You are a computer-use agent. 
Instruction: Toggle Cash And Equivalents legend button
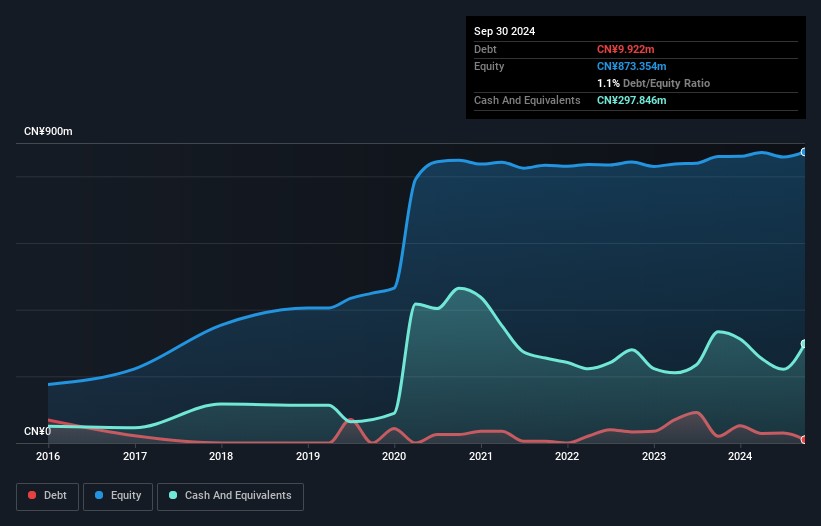click(x=230, y=496)
